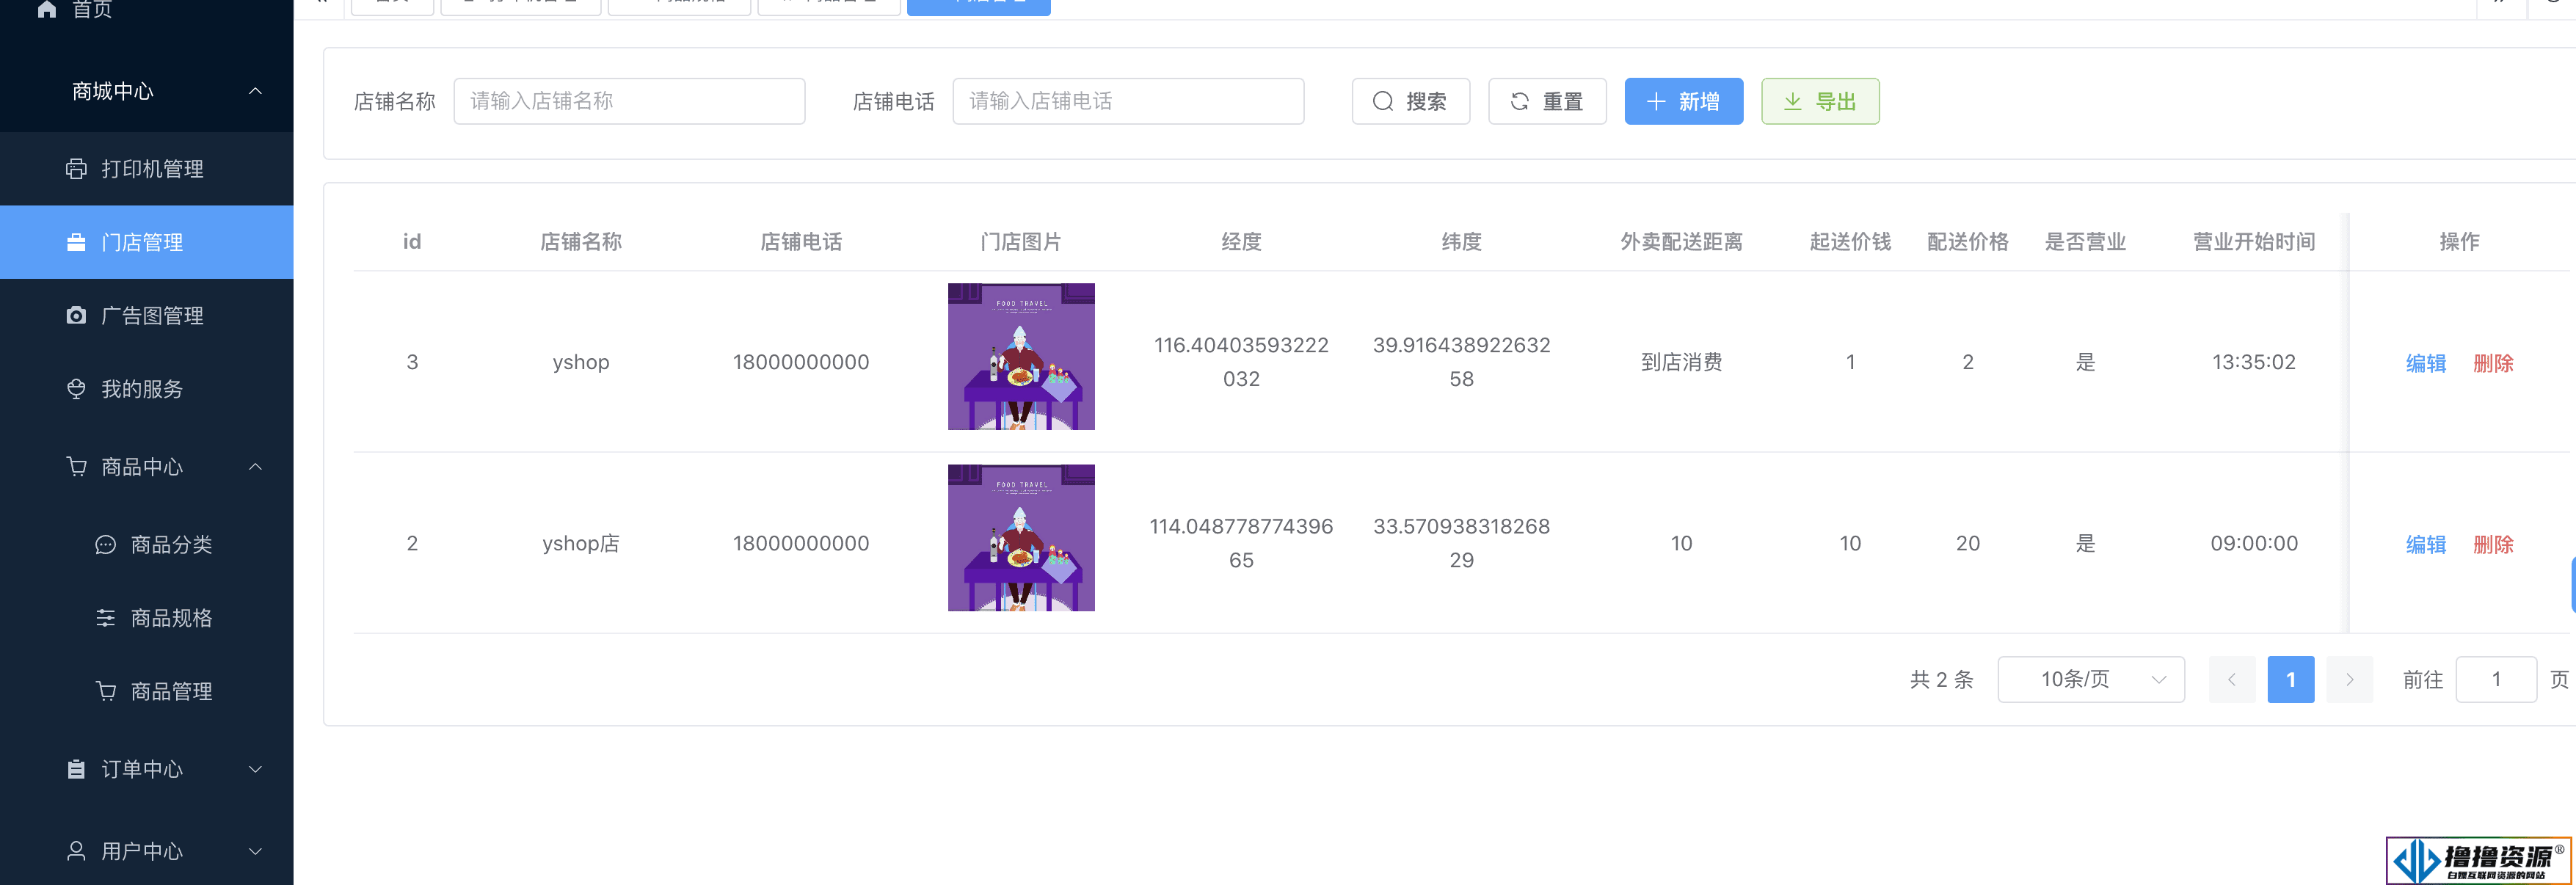Delete the yshop store row

[2493, 363]
